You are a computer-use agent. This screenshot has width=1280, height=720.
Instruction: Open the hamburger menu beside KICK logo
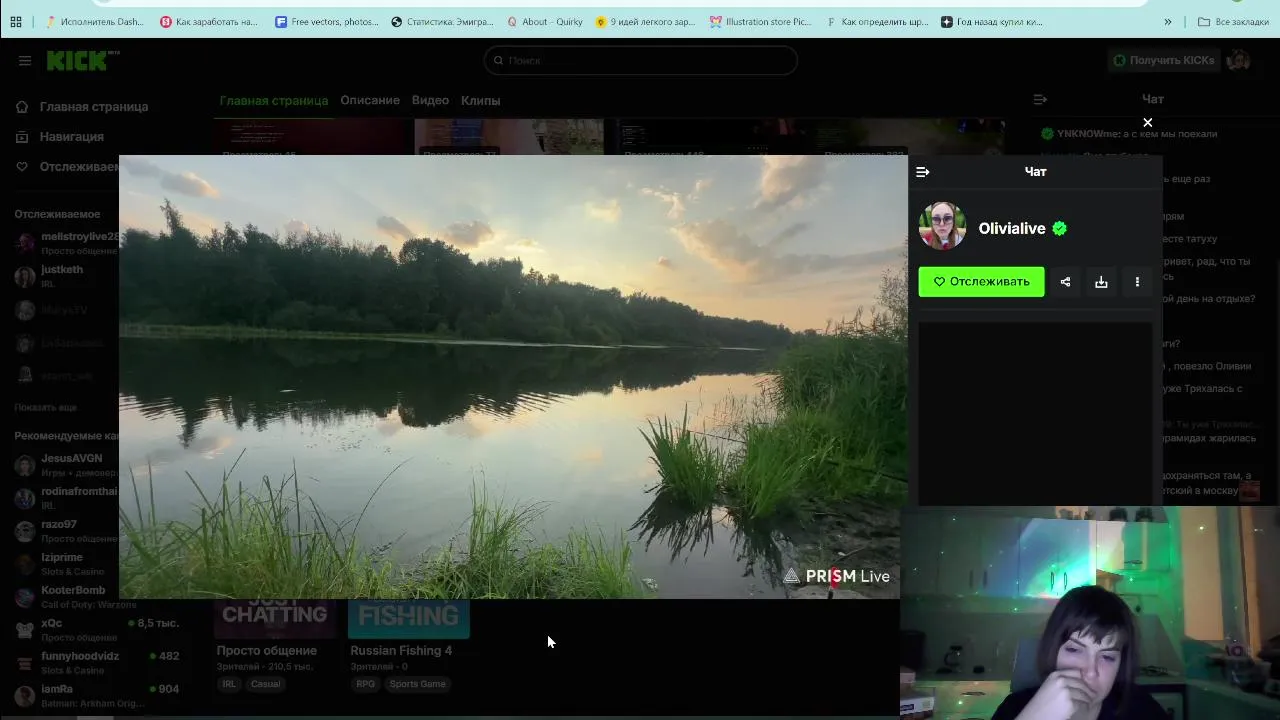(24, 61)
